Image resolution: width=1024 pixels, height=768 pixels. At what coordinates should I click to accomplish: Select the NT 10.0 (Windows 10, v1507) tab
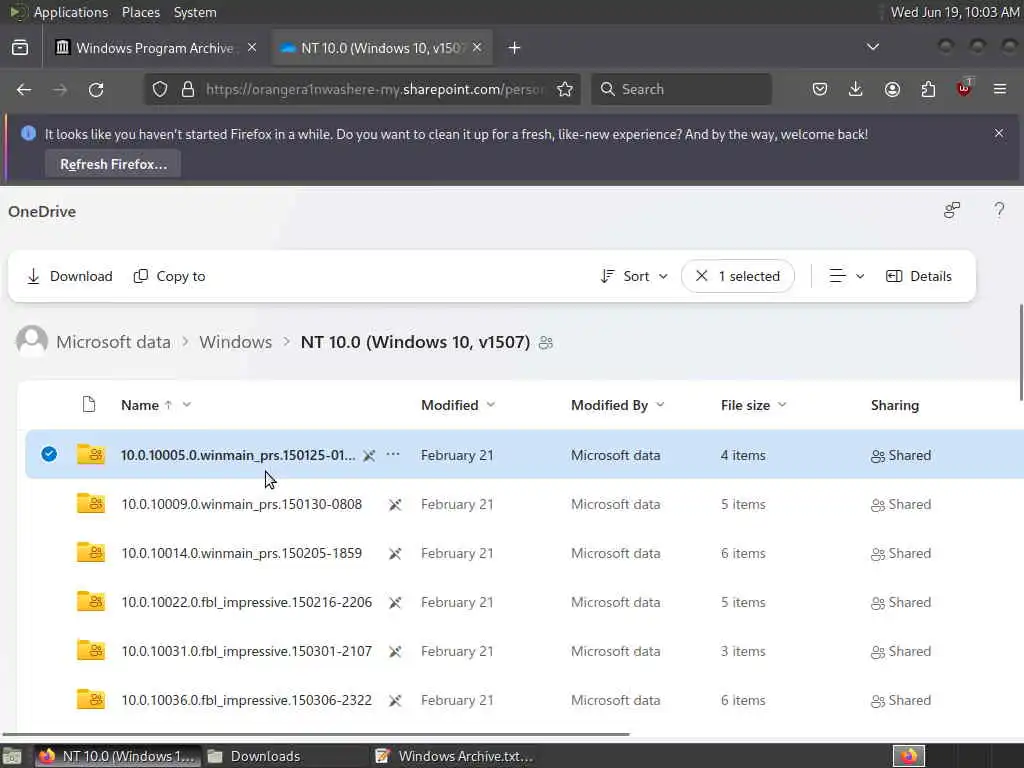click(382, 48)
